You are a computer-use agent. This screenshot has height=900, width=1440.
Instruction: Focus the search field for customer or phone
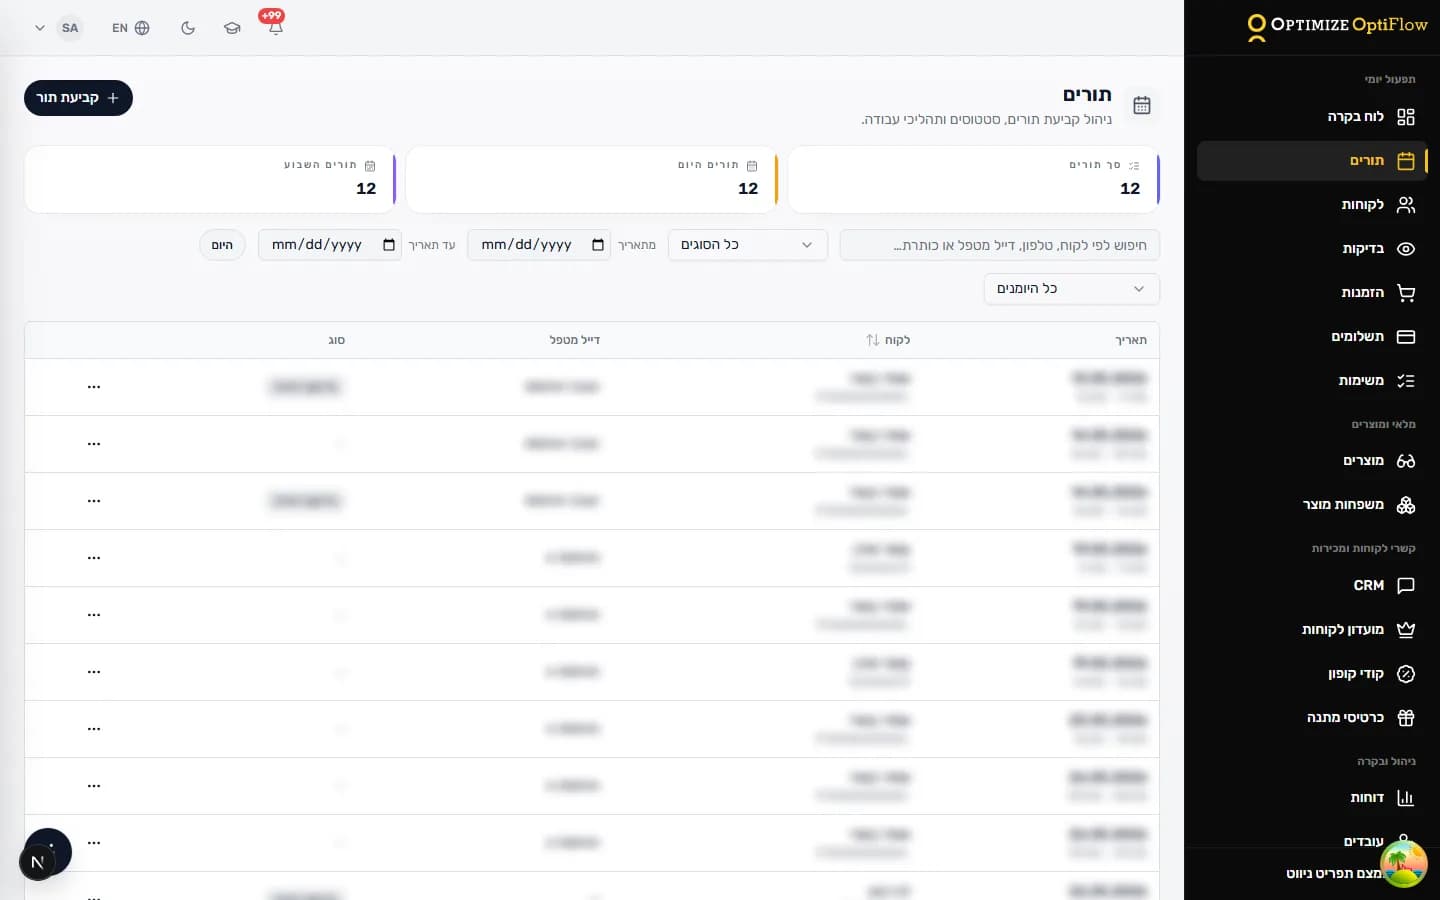(1000, 245)
